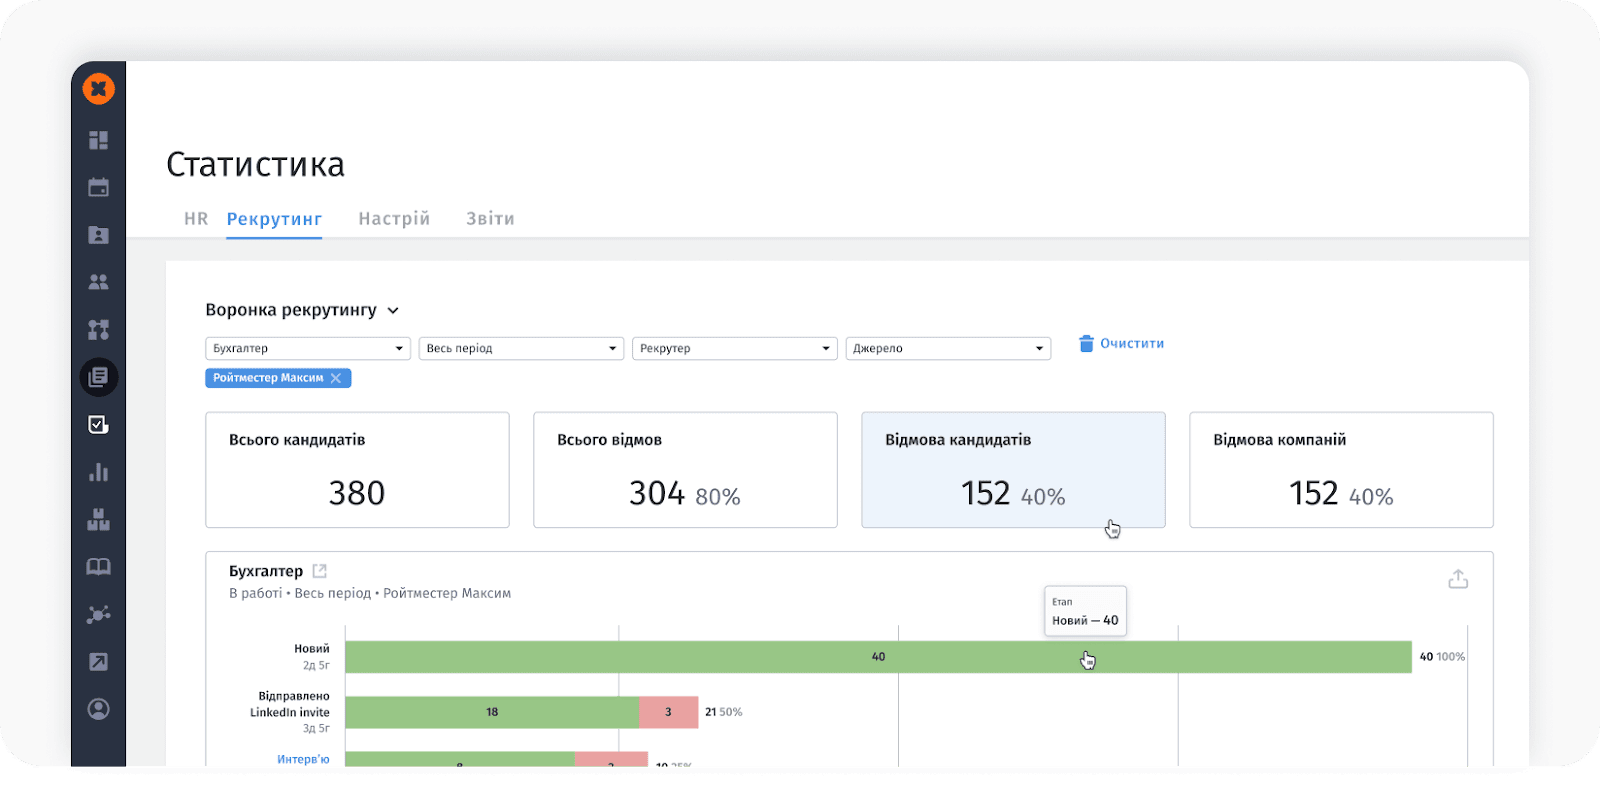Click the checkbox tasks icon in sidebar
The width and height of the screenshot is (1600, 786).
[x=98, y=425]
